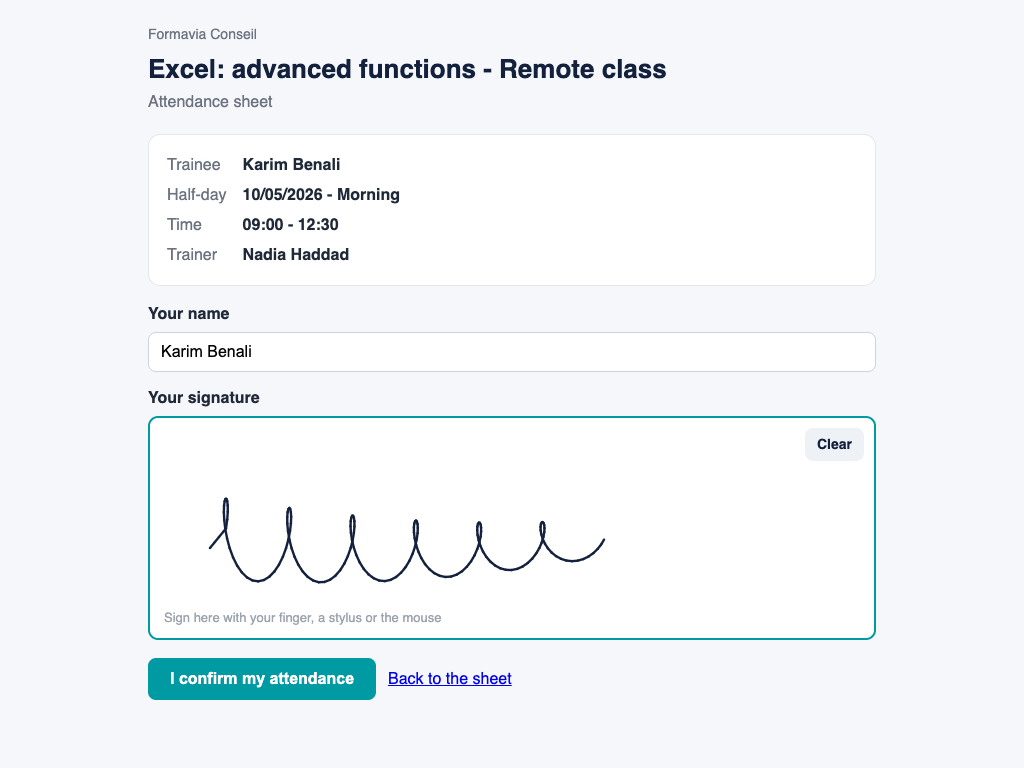Select the "Your name" field label
1024x768 pixels.
point(189,313)
